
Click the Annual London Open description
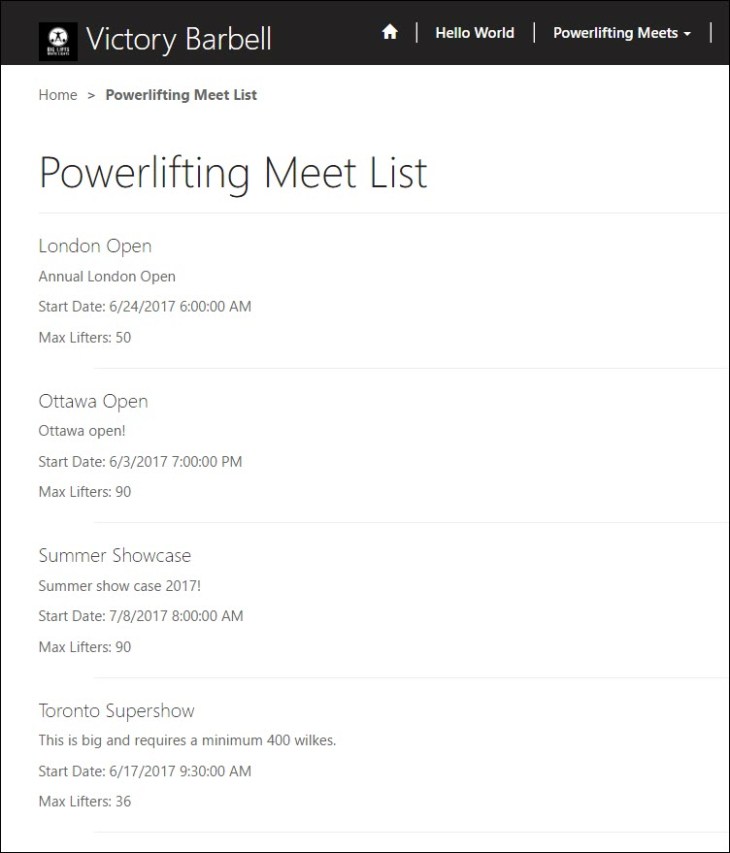tap(106, 276)
